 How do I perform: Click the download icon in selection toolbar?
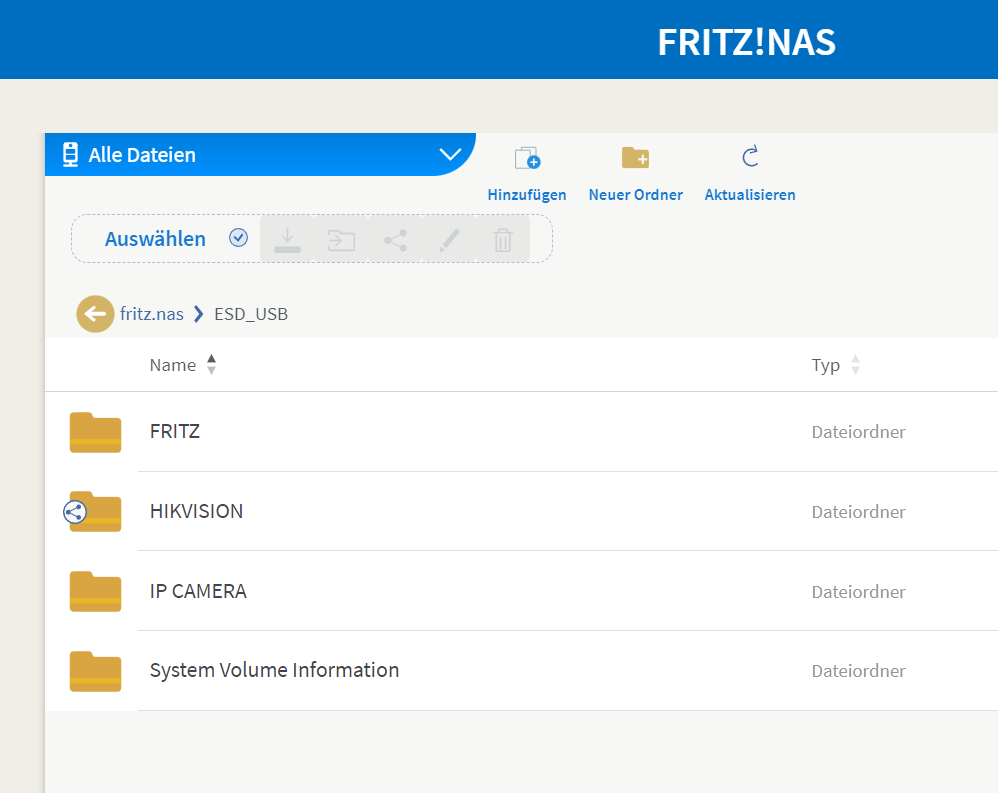pyautogui.click(x=287, y=240)
